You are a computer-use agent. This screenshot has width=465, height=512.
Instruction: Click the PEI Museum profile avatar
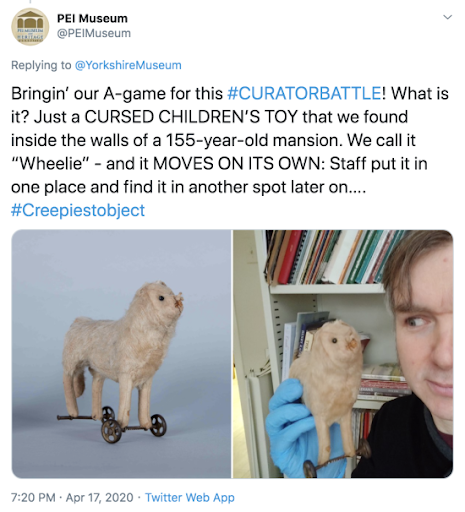click(x=30, y=26)
